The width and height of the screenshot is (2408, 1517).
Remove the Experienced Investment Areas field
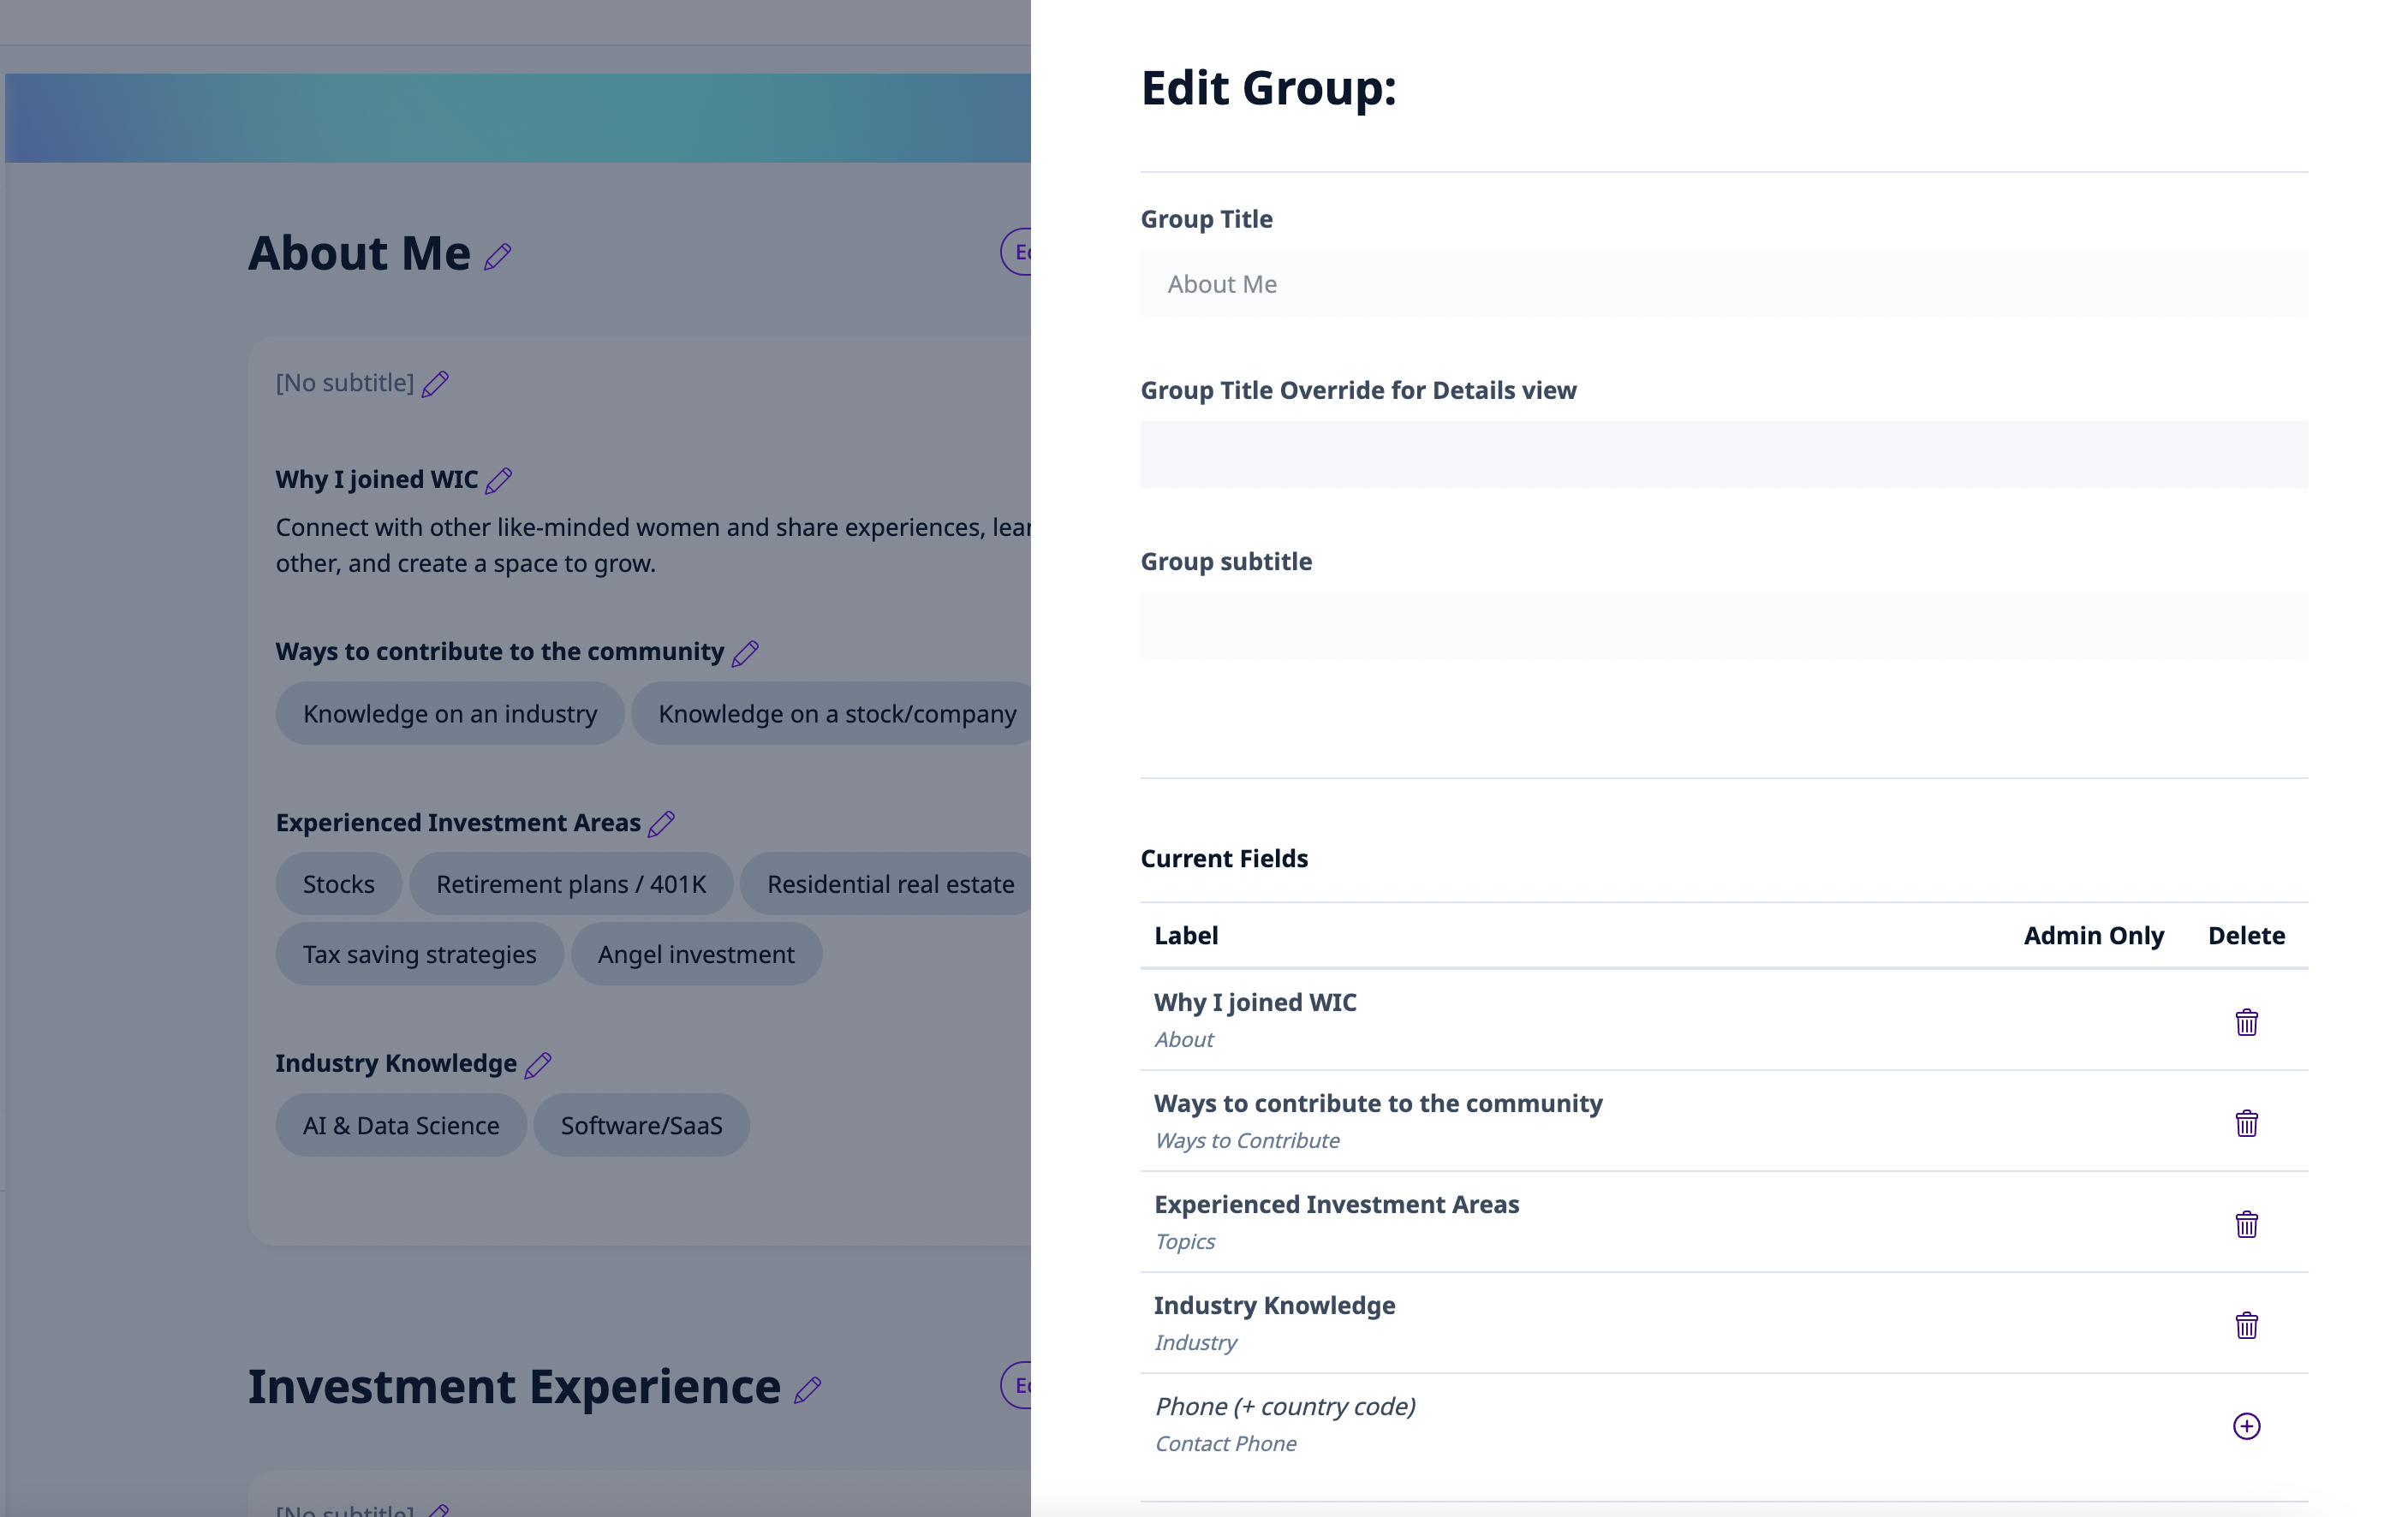click(2246, 1224)
